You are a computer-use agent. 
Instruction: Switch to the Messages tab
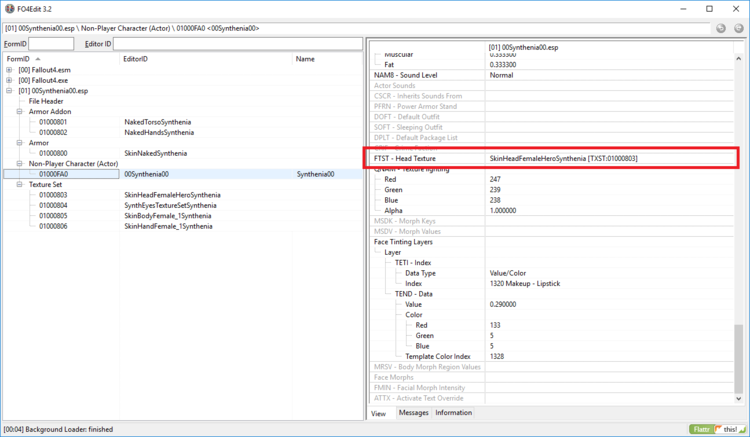click(413, 413)
